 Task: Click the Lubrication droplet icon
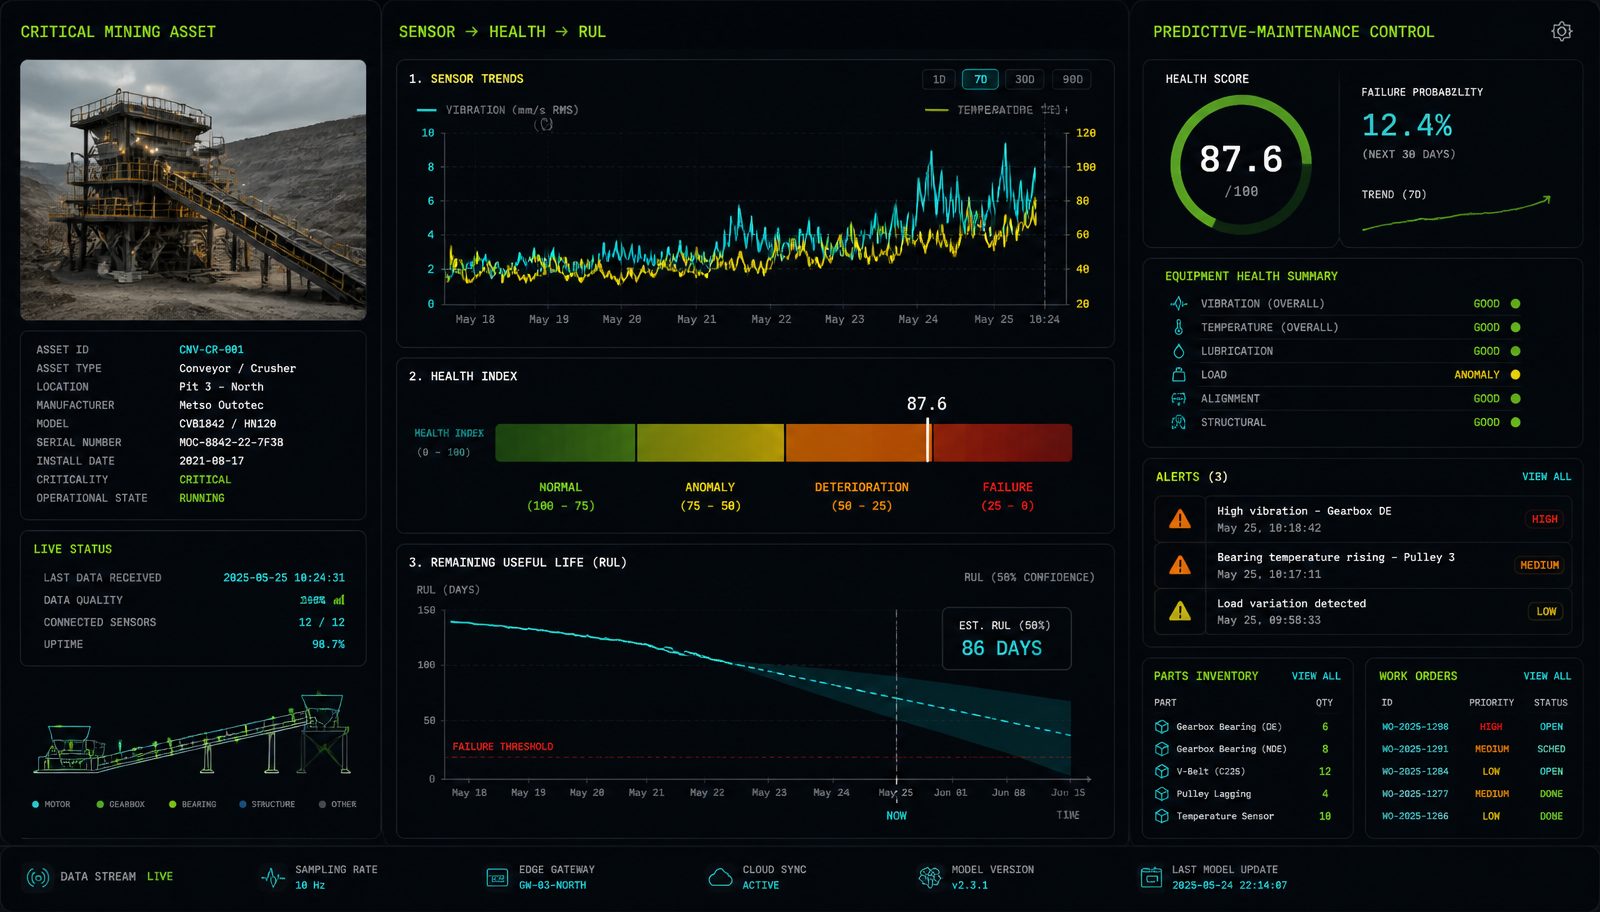point(1178,351)
